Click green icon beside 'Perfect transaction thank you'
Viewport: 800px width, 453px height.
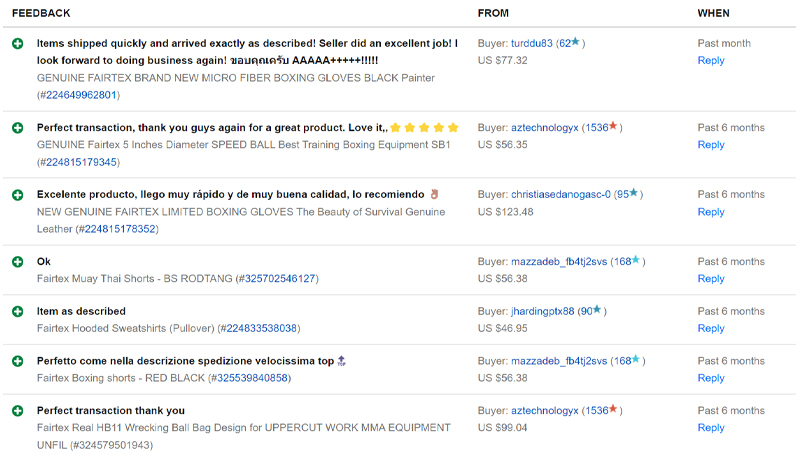point(18,411)
